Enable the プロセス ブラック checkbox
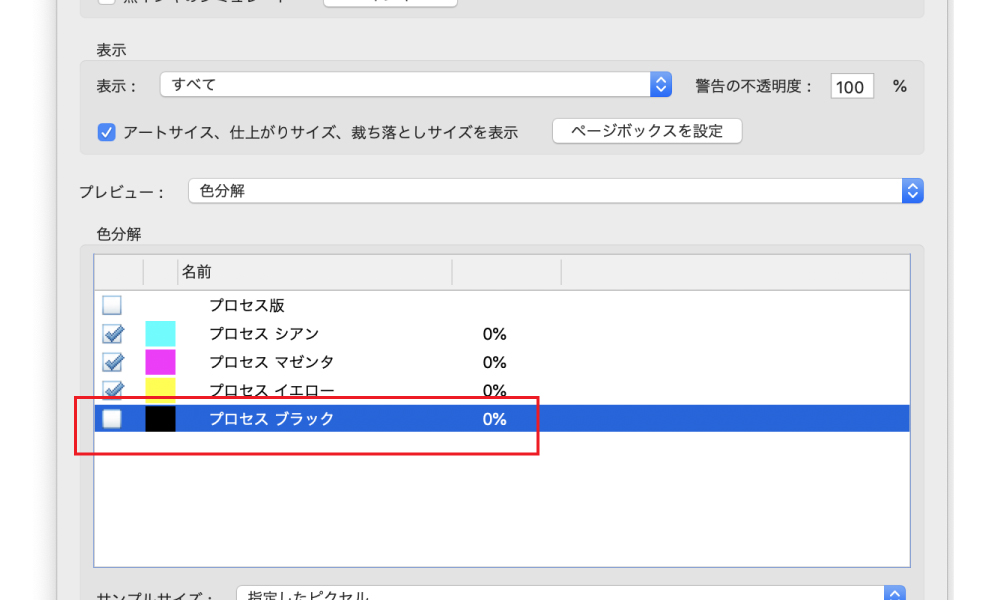The width and height of the screenshot is (1000, 600). (112, 418)
